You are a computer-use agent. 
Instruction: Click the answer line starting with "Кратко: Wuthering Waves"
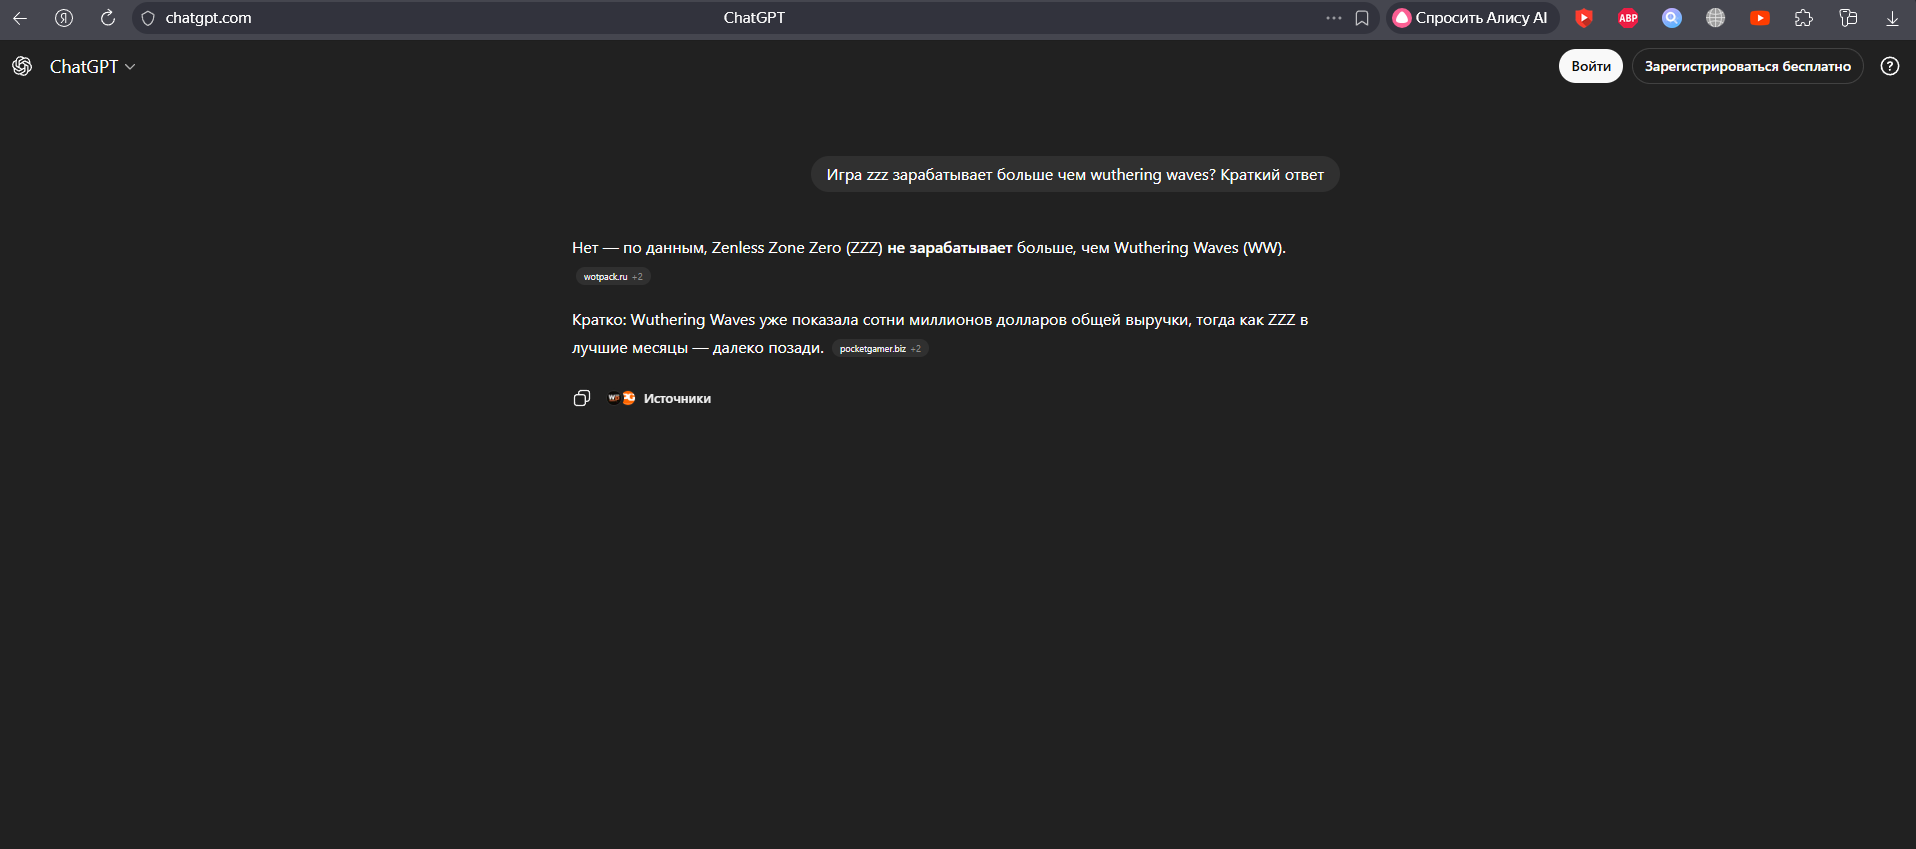pos(940,320)
